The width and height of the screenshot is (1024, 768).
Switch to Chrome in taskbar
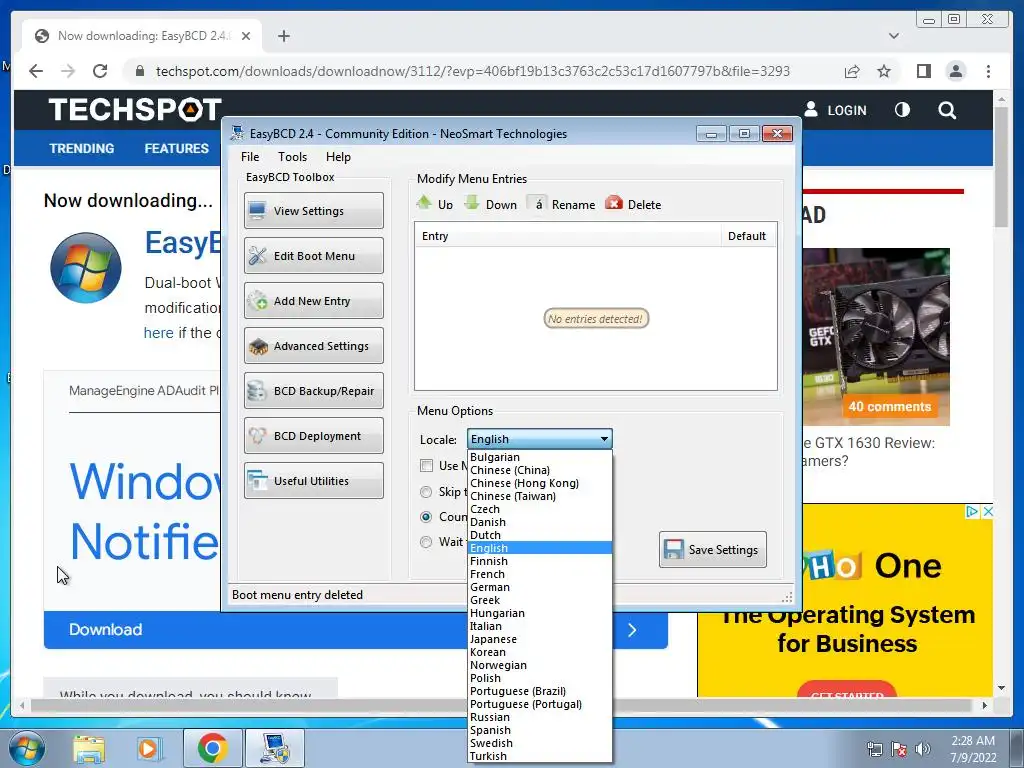(212, 748)
